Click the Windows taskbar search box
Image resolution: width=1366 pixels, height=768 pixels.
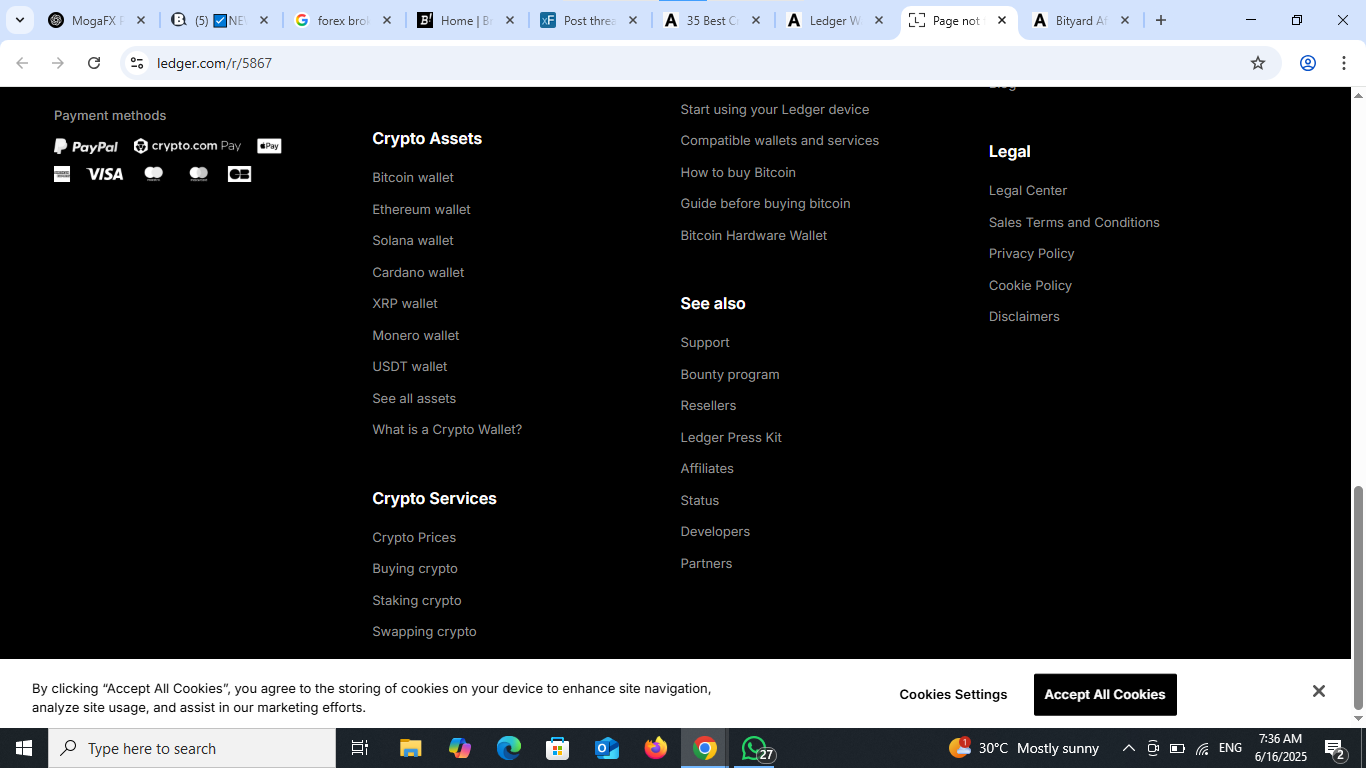tap(192, 748)
